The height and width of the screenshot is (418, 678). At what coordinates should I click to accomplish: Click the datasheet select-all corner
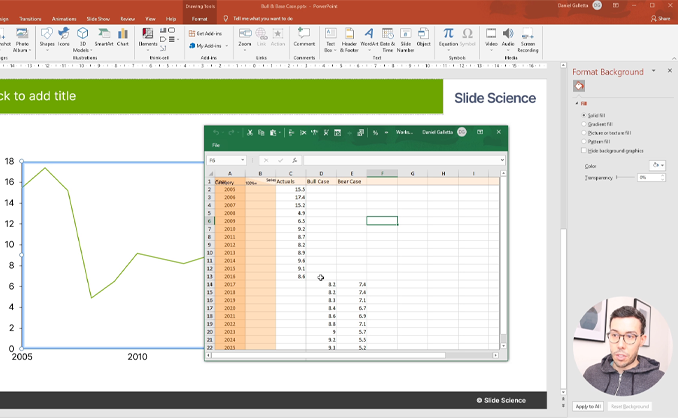pos(211,173)
